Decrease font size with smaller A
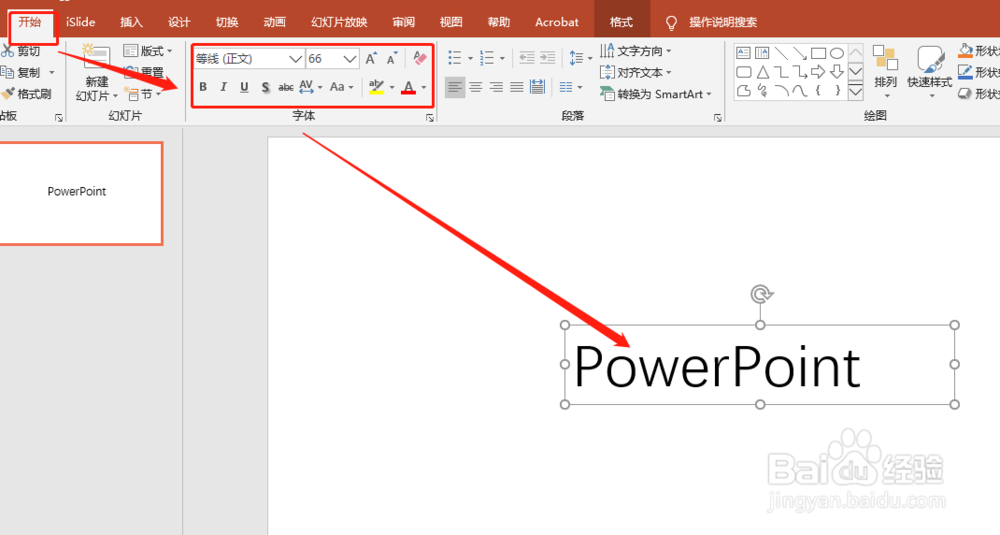 392,59
